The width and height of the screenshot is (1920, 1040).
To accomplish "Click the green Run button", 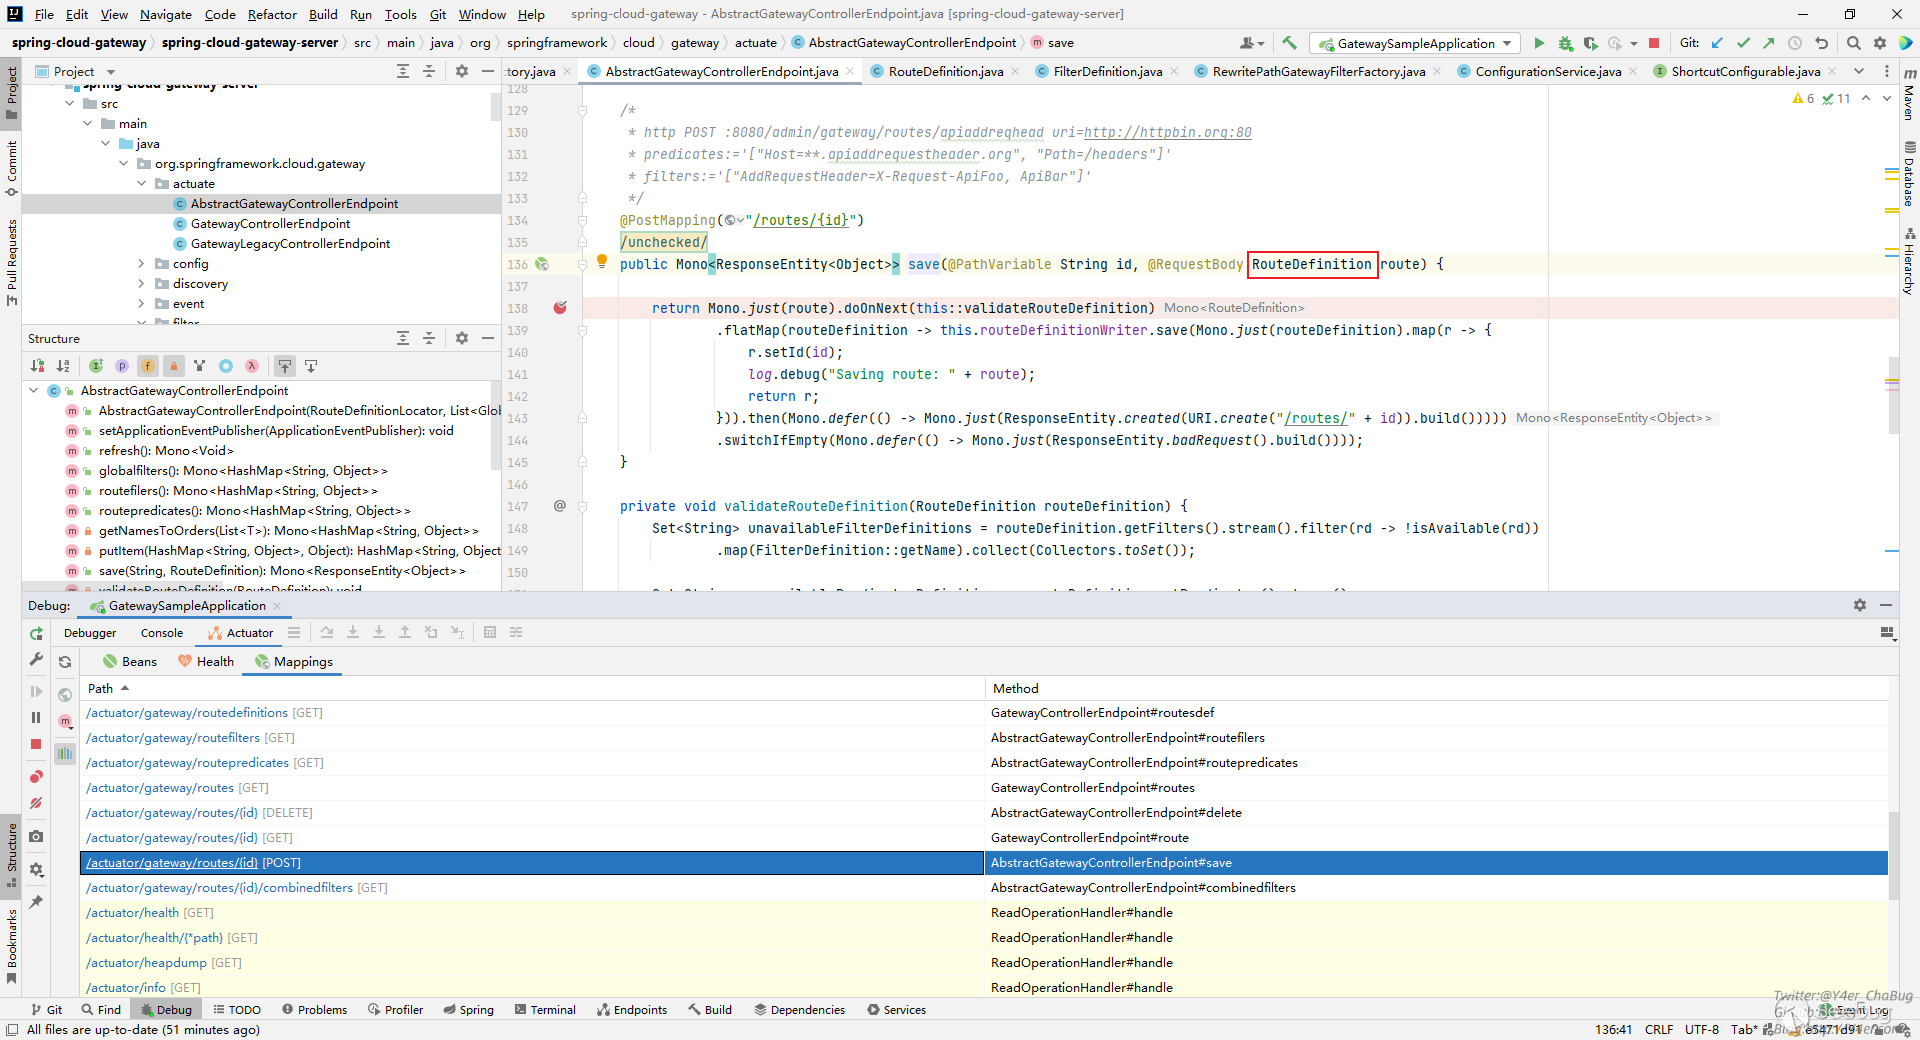I will click(1539, 43).
